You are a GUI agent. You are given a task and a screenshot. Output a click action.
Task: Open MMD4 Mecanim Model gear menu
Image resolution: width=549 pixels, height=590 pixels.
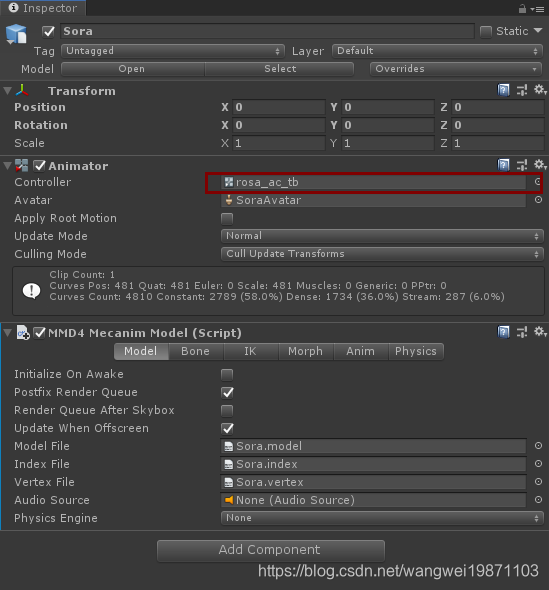click(540, 331)
